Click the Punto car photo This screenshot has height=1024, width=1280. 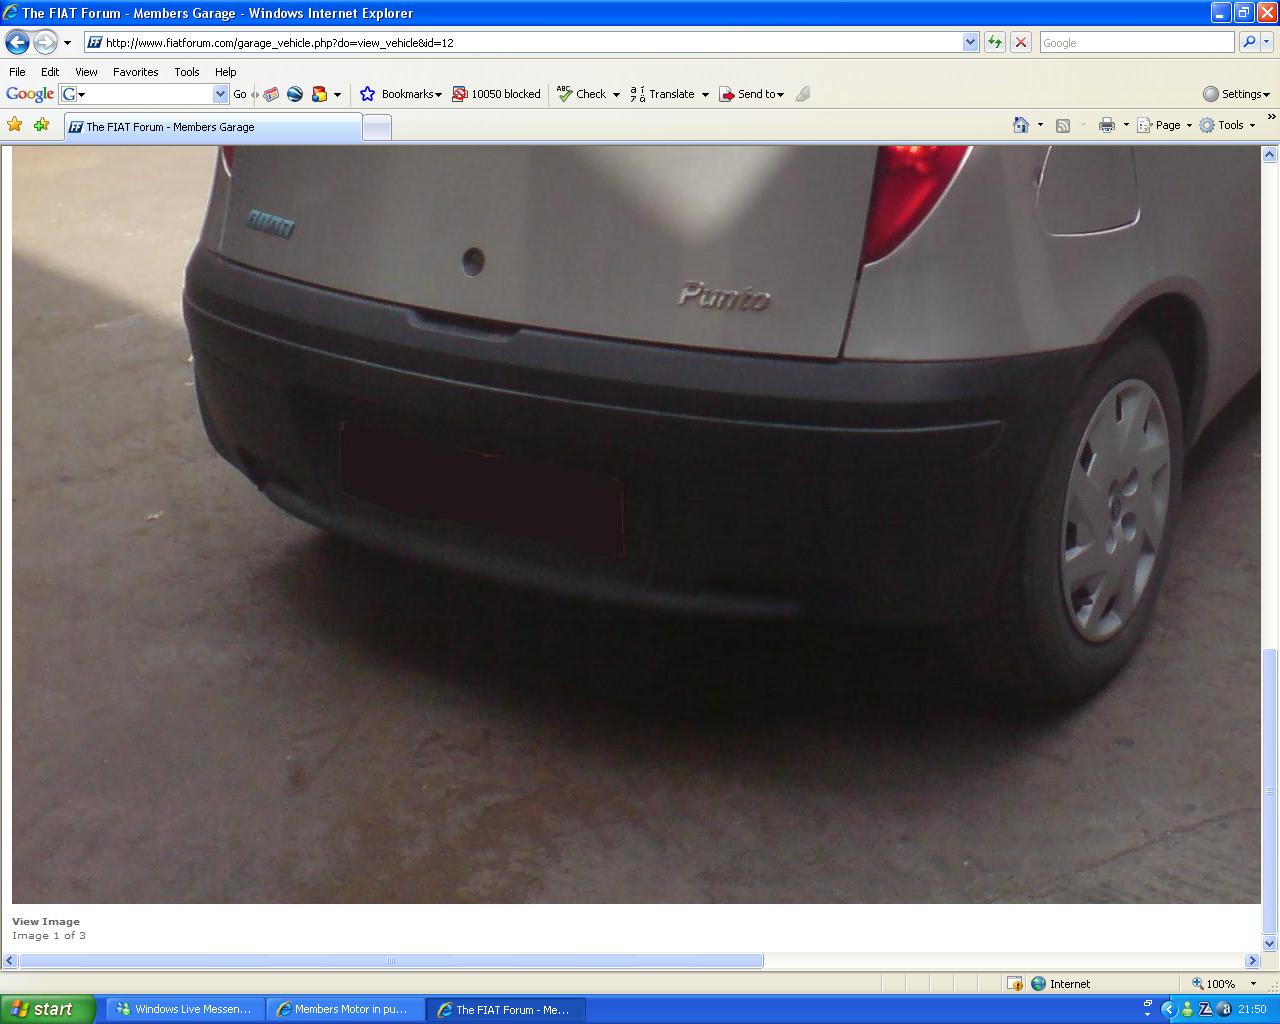636,525
